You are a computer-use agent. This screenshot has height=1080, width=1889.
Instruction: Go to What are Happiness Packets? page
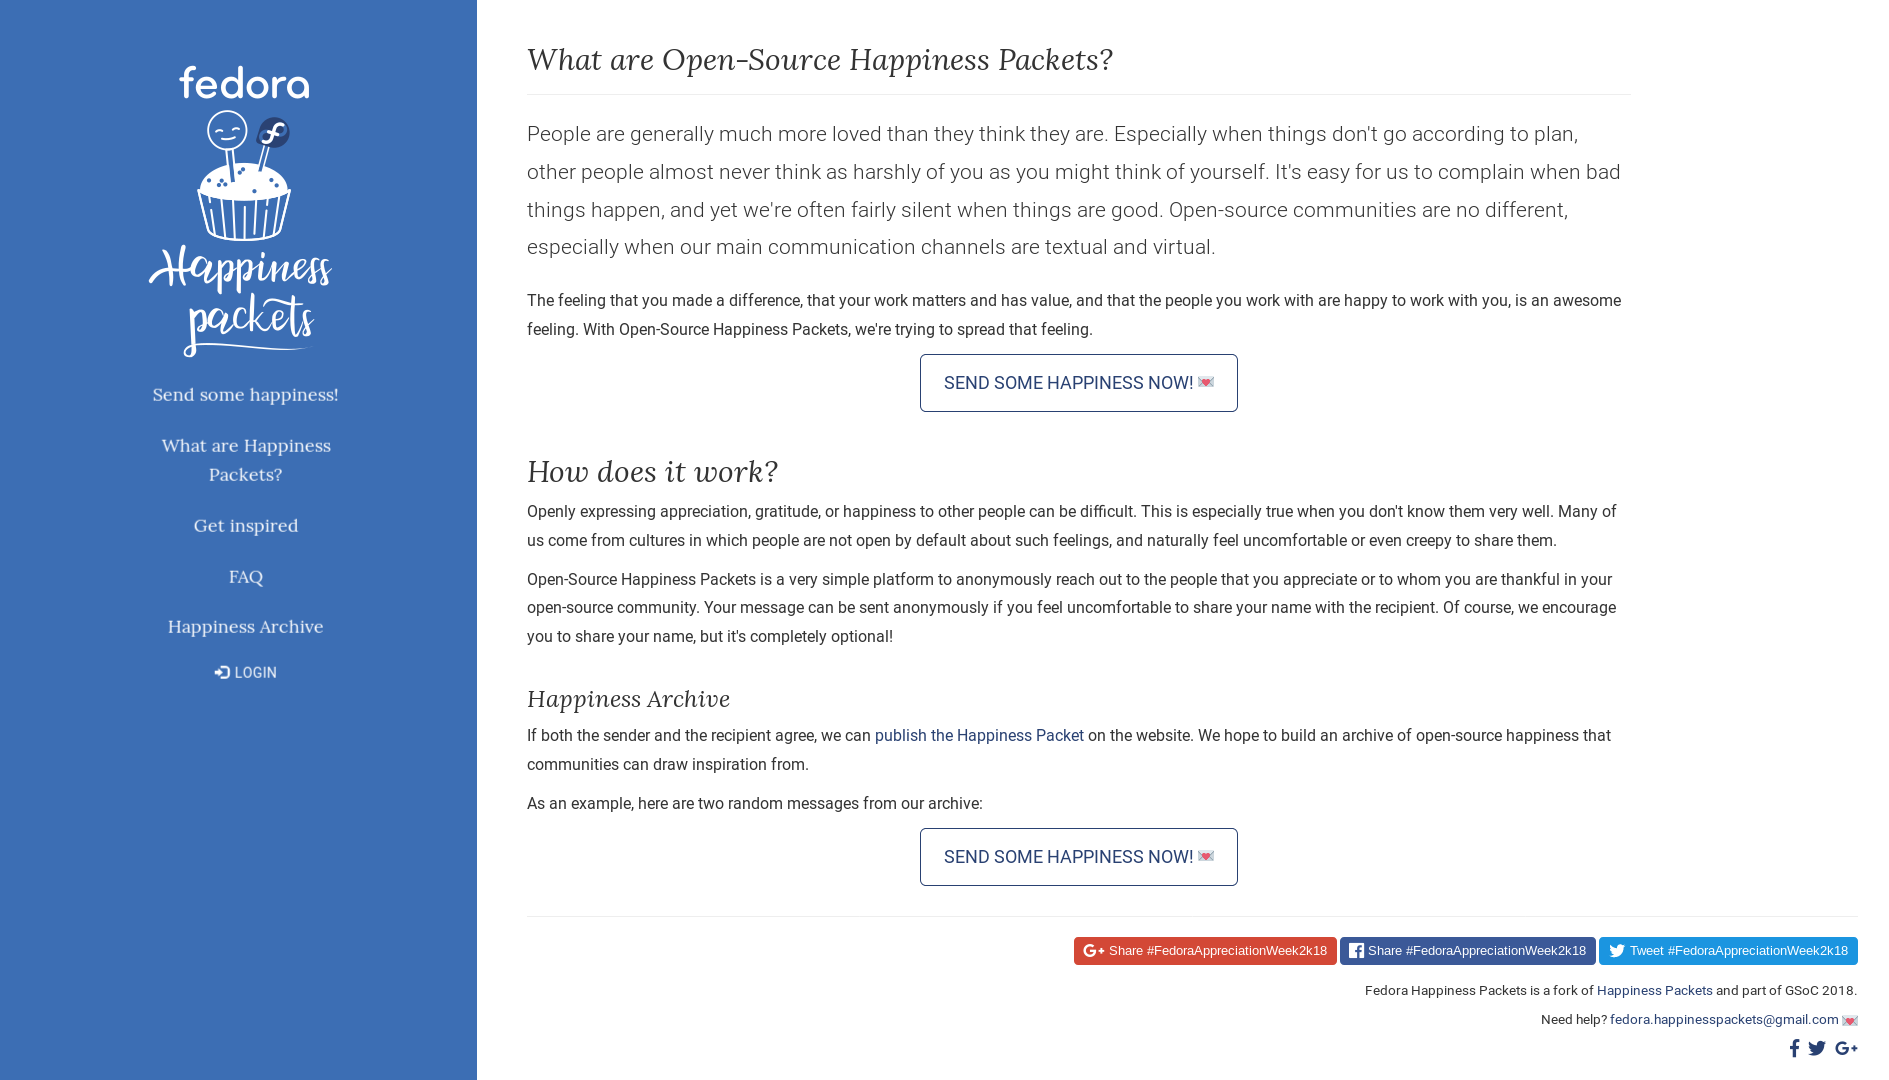pos(245,460)
